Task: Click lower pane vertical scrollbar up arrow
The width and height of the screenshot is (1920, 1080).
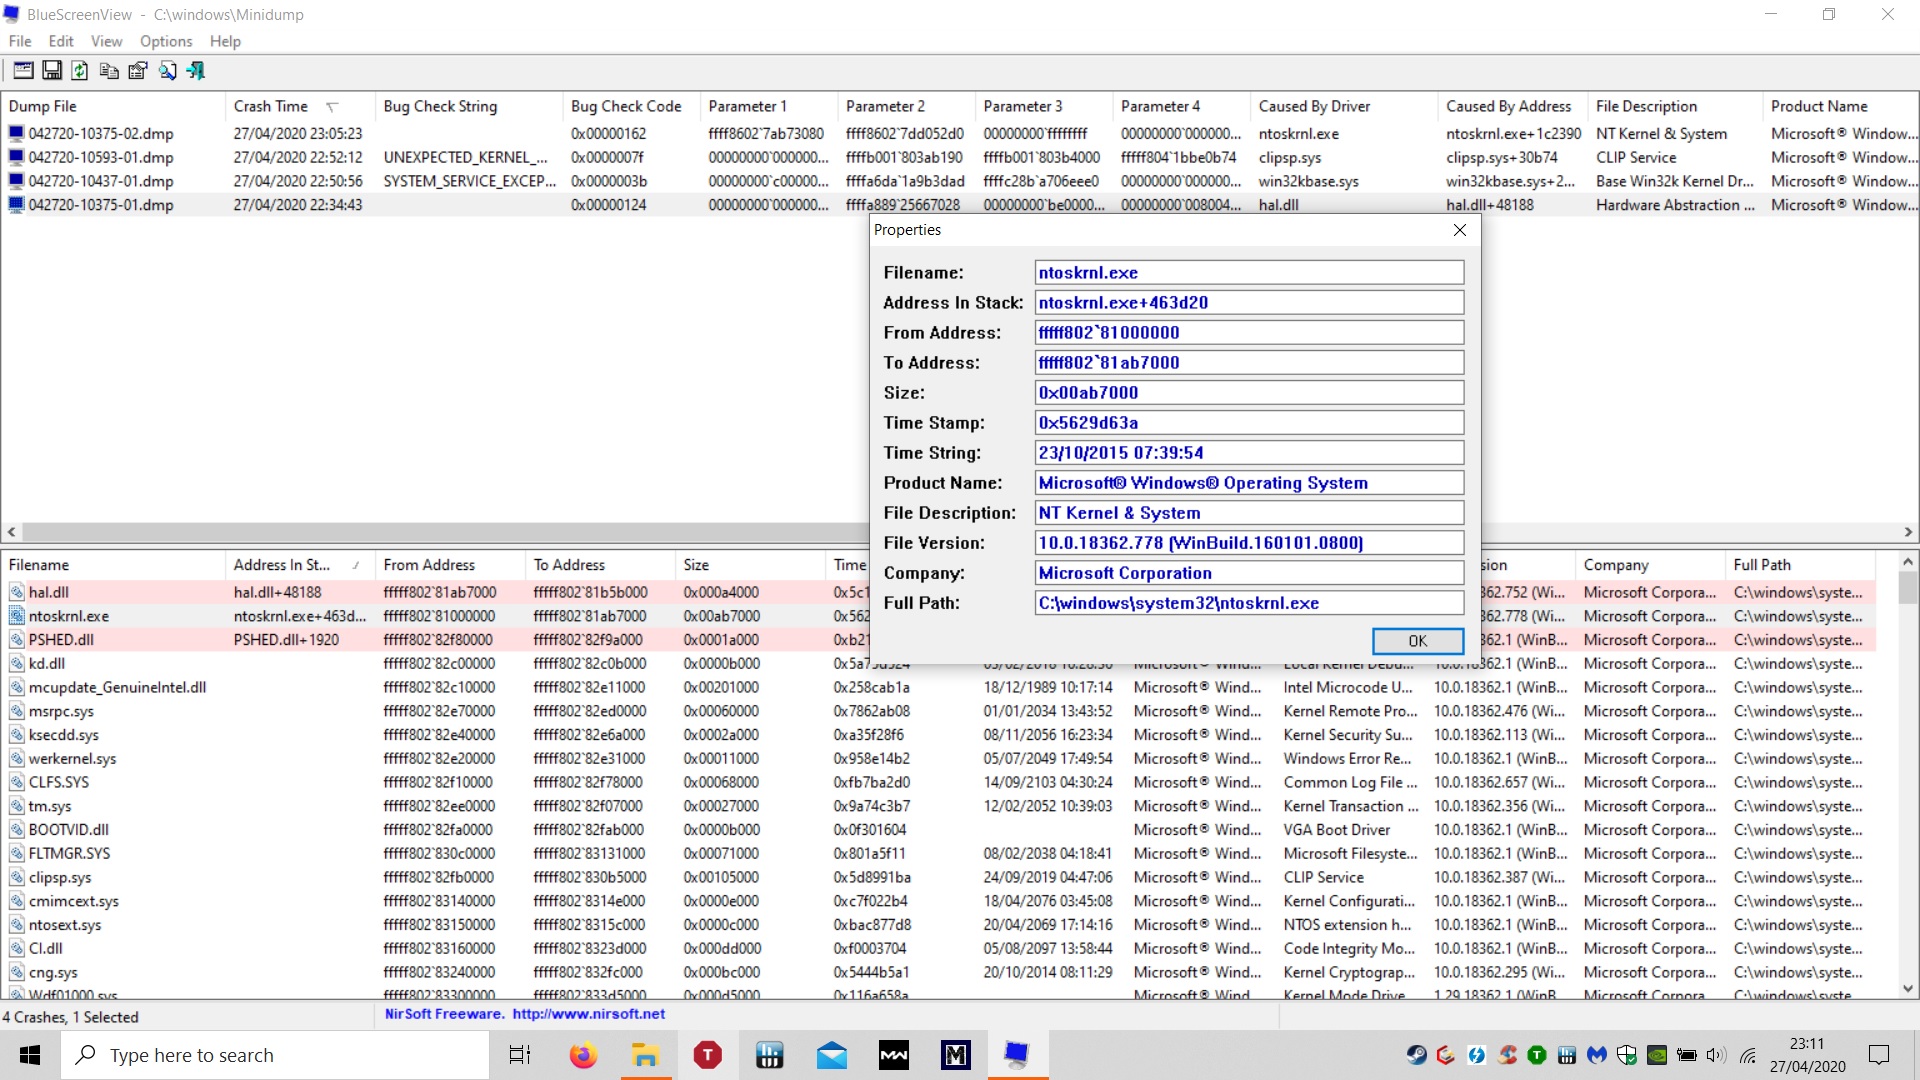Action: coord(1908,562)
